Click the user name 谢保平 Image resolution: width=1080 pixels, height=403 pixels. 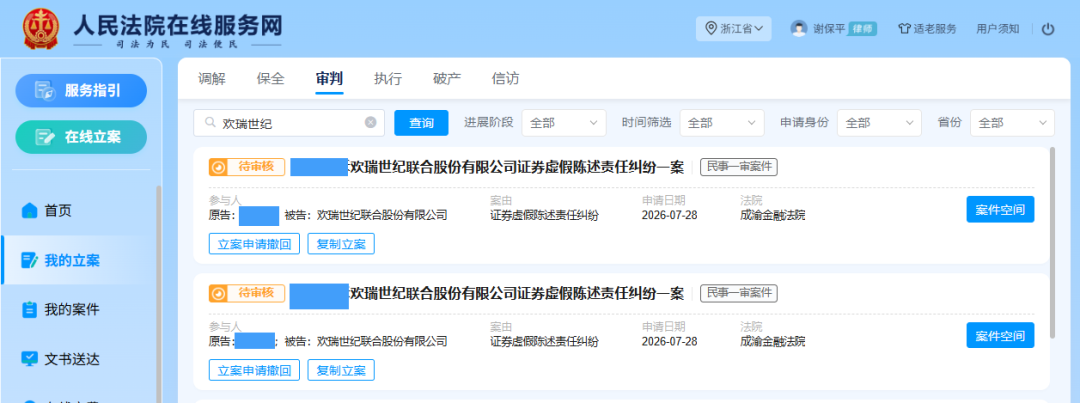tap(829, 29)
